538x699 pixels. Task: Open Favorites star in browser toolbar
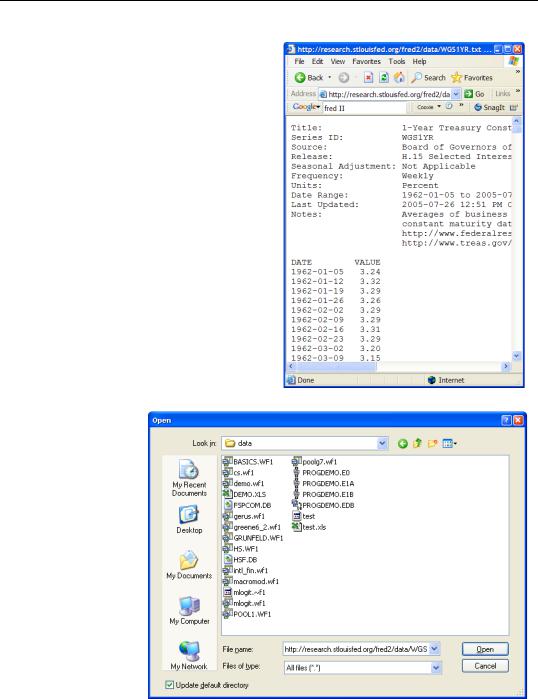click(x=472, y=78)
